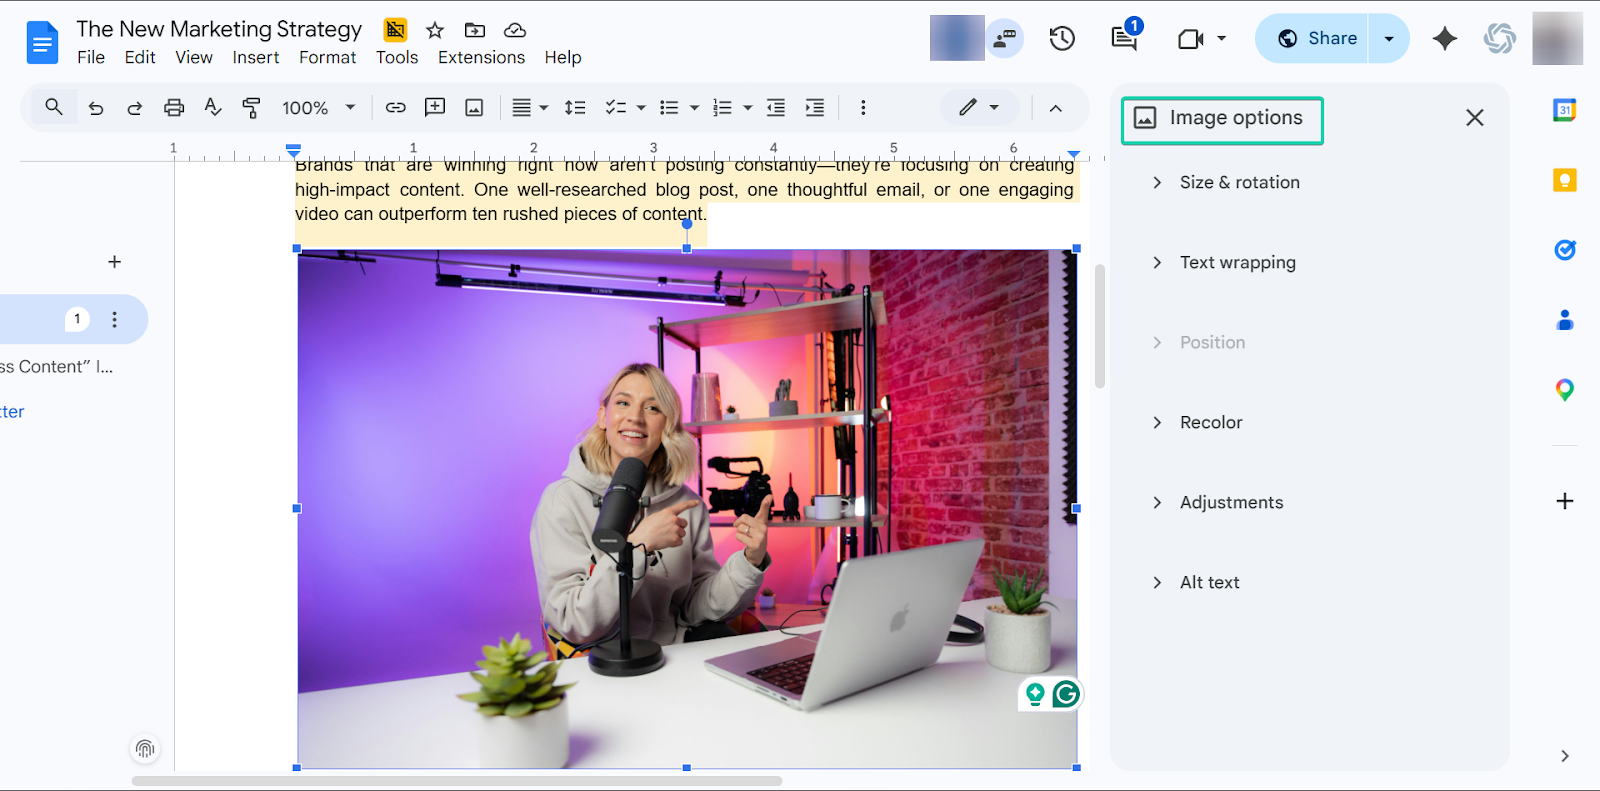Click the spelling and grammar check icon
1600x791 pixels.
click(212, 107)
